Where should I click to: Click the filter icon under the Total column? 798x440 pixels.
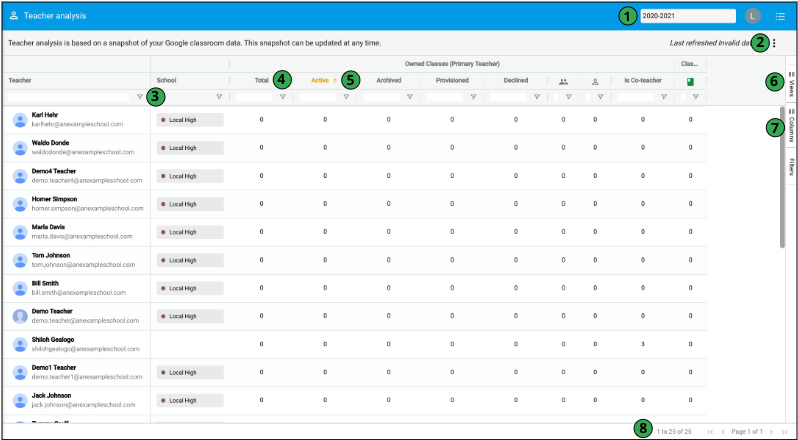283,97
